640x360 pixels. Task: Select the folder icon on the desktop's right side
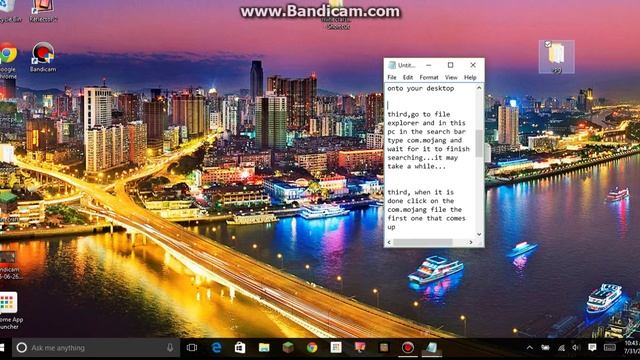[556, 57]
